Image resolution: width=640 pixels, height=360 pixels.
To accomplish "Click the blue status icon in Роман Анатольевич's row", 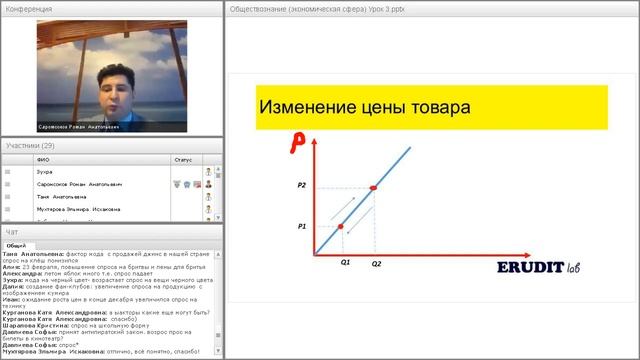I will tap(187, 184).
